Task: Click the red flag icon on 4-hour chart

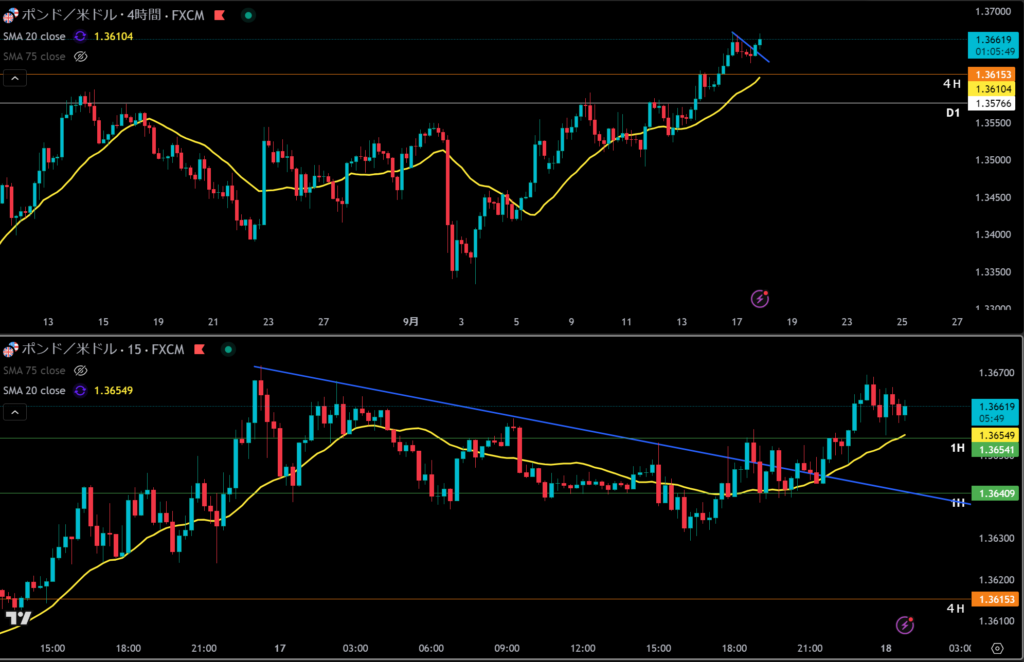Action: (x=218, y=16)
